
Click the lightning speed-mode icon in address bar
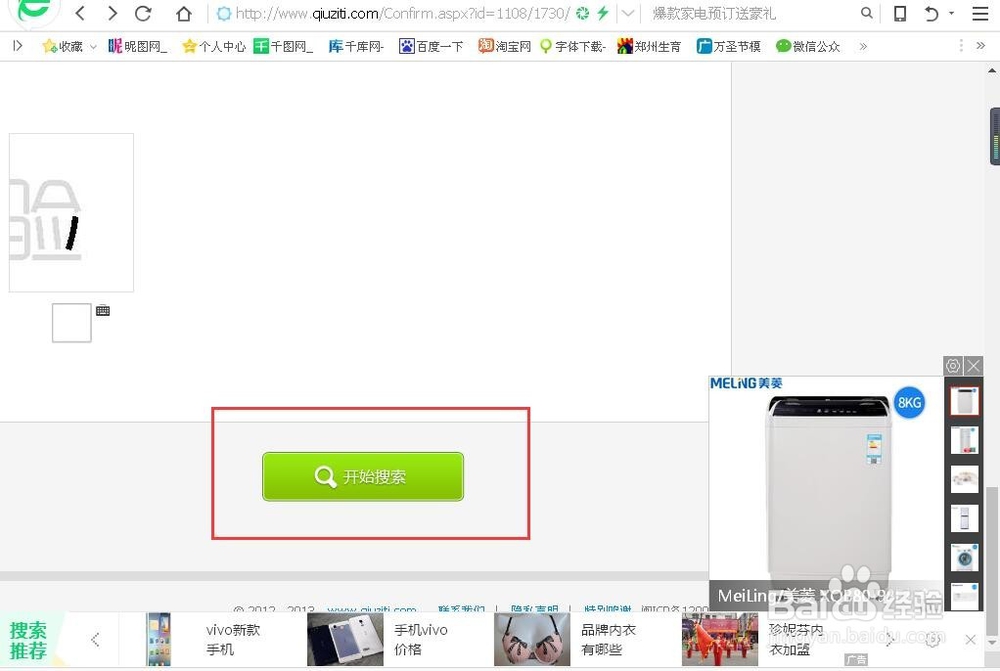coord(604,14)
